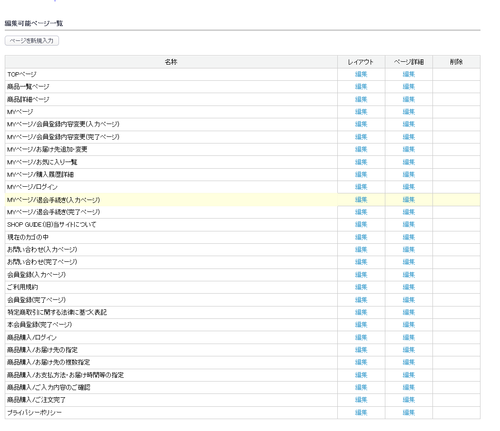Edit layout of MYページ/会員登録内容変更(完了ページ)
Viewport: 500px width, 431px height.
(361, 137)
